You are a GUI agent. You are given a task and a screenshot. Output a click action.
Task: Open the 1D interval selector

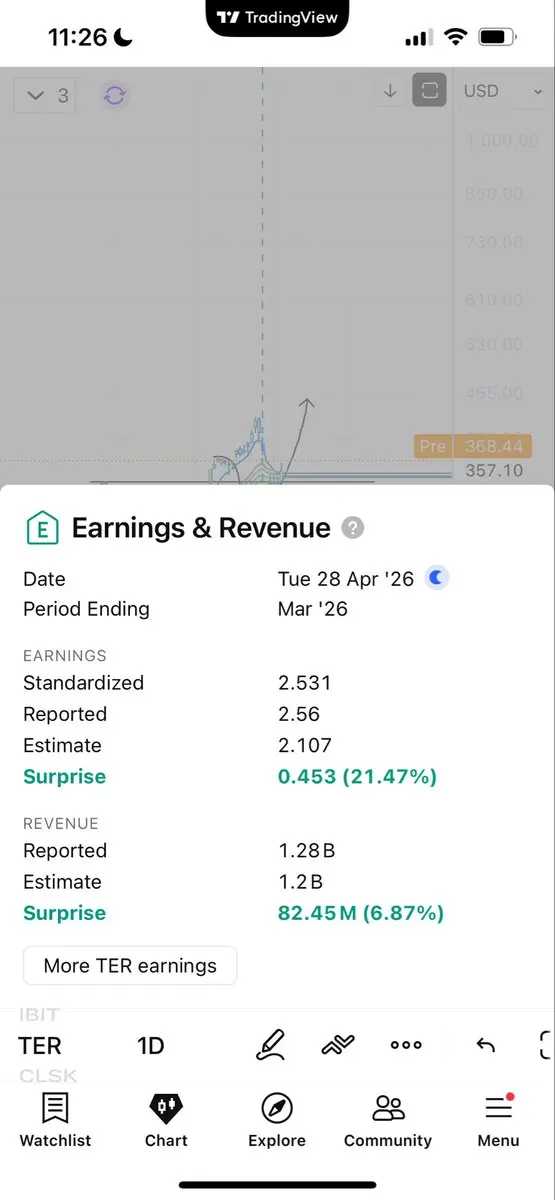pyautogui.click(x=150, y=1046)
